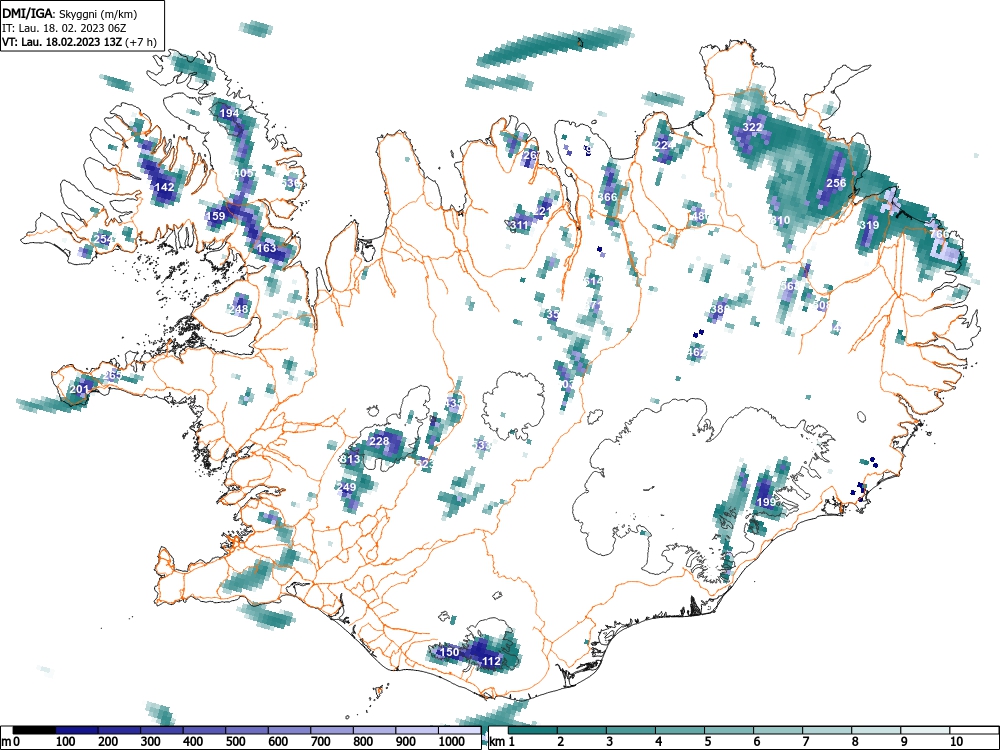Screen dimensions: 1000x750
Task: Select the IT: Lau. 18. 02. 2023 06Z line
Action: (x=64, y=28)
